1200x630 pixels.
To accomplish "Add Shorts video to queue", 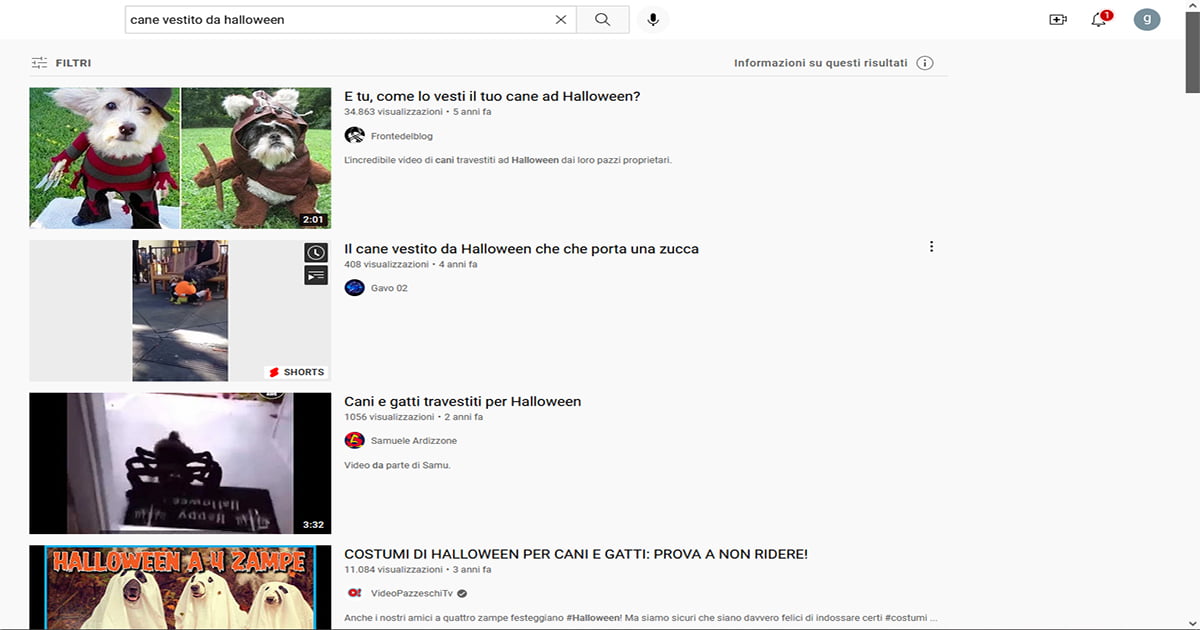I will (316, 275).
